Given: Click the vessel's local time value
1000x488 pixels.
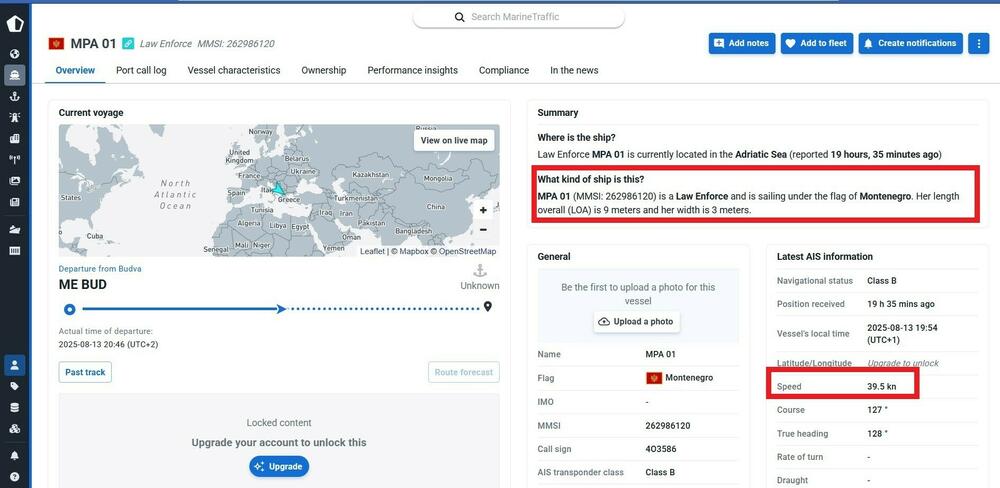Looking at the screenshot, I should tap(900, 334).
